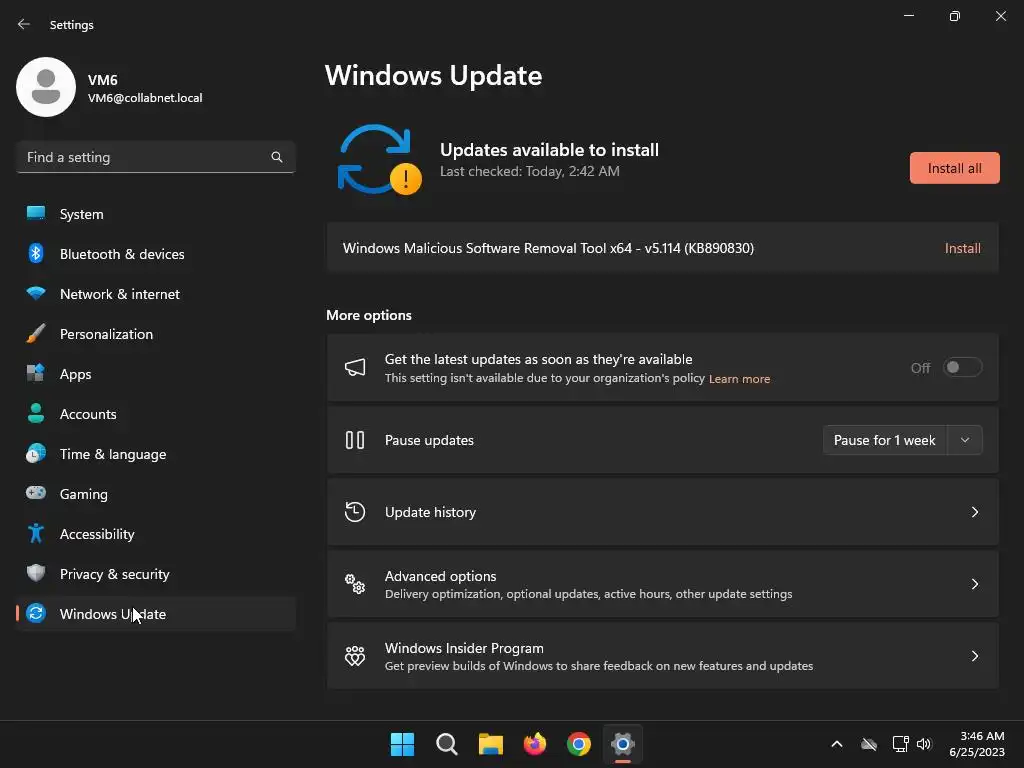The image size is (1024, 768).
Task: Install Malicious Software Removal Tool update
Action: coord(963,248)
